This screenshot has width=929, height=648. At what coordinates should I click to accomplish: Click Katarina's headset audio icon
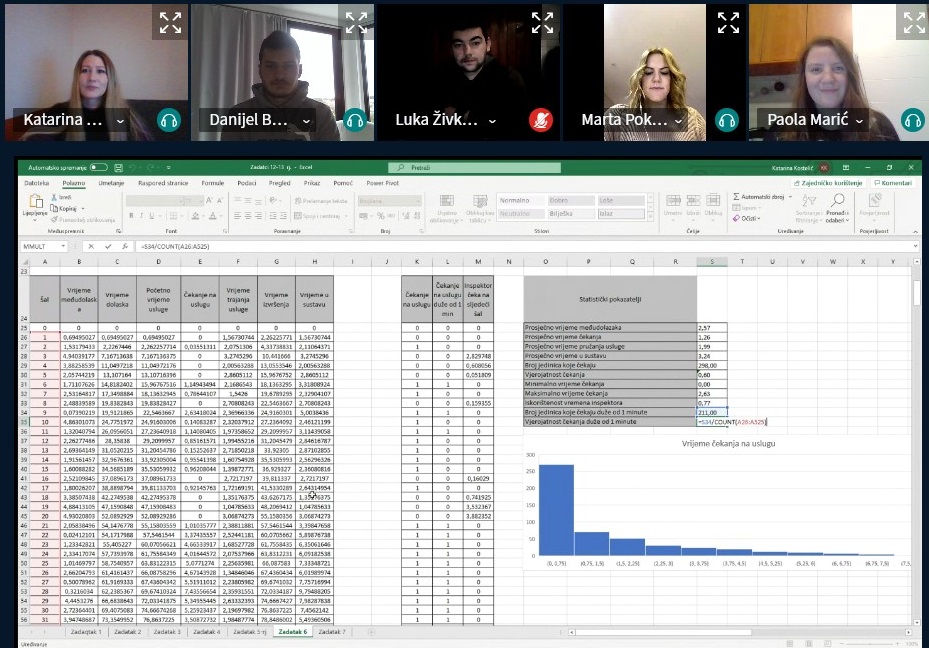tap(169, 120)
